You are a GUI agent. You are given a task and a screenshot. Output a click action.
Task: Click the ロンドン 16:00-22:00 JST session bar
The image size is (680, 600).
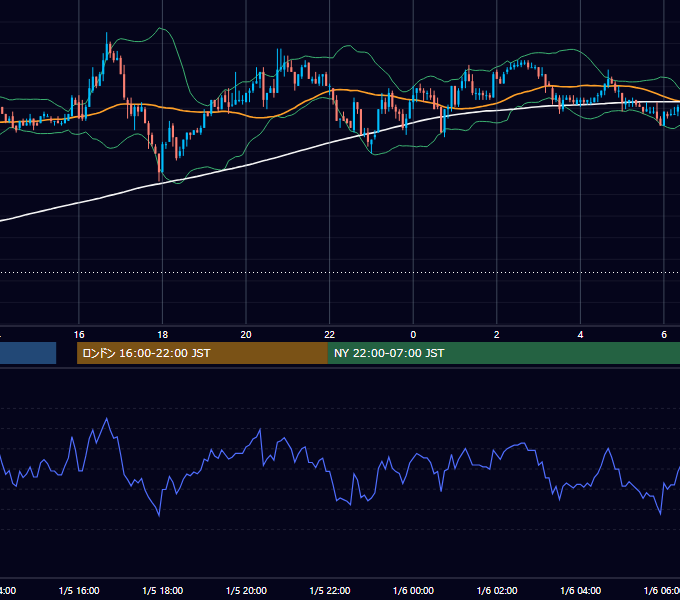[202, 353]
